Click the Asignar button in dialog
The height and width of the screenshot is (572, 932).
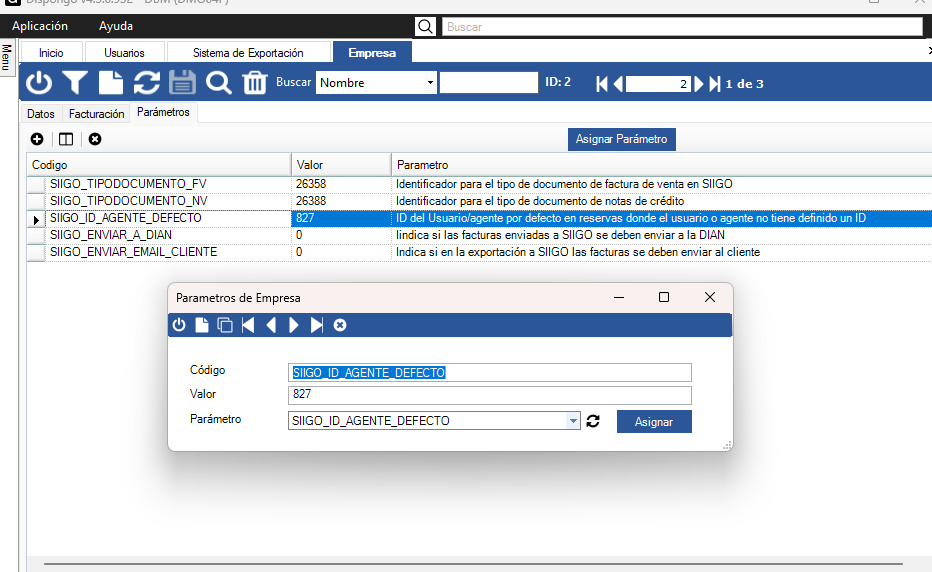654,422
